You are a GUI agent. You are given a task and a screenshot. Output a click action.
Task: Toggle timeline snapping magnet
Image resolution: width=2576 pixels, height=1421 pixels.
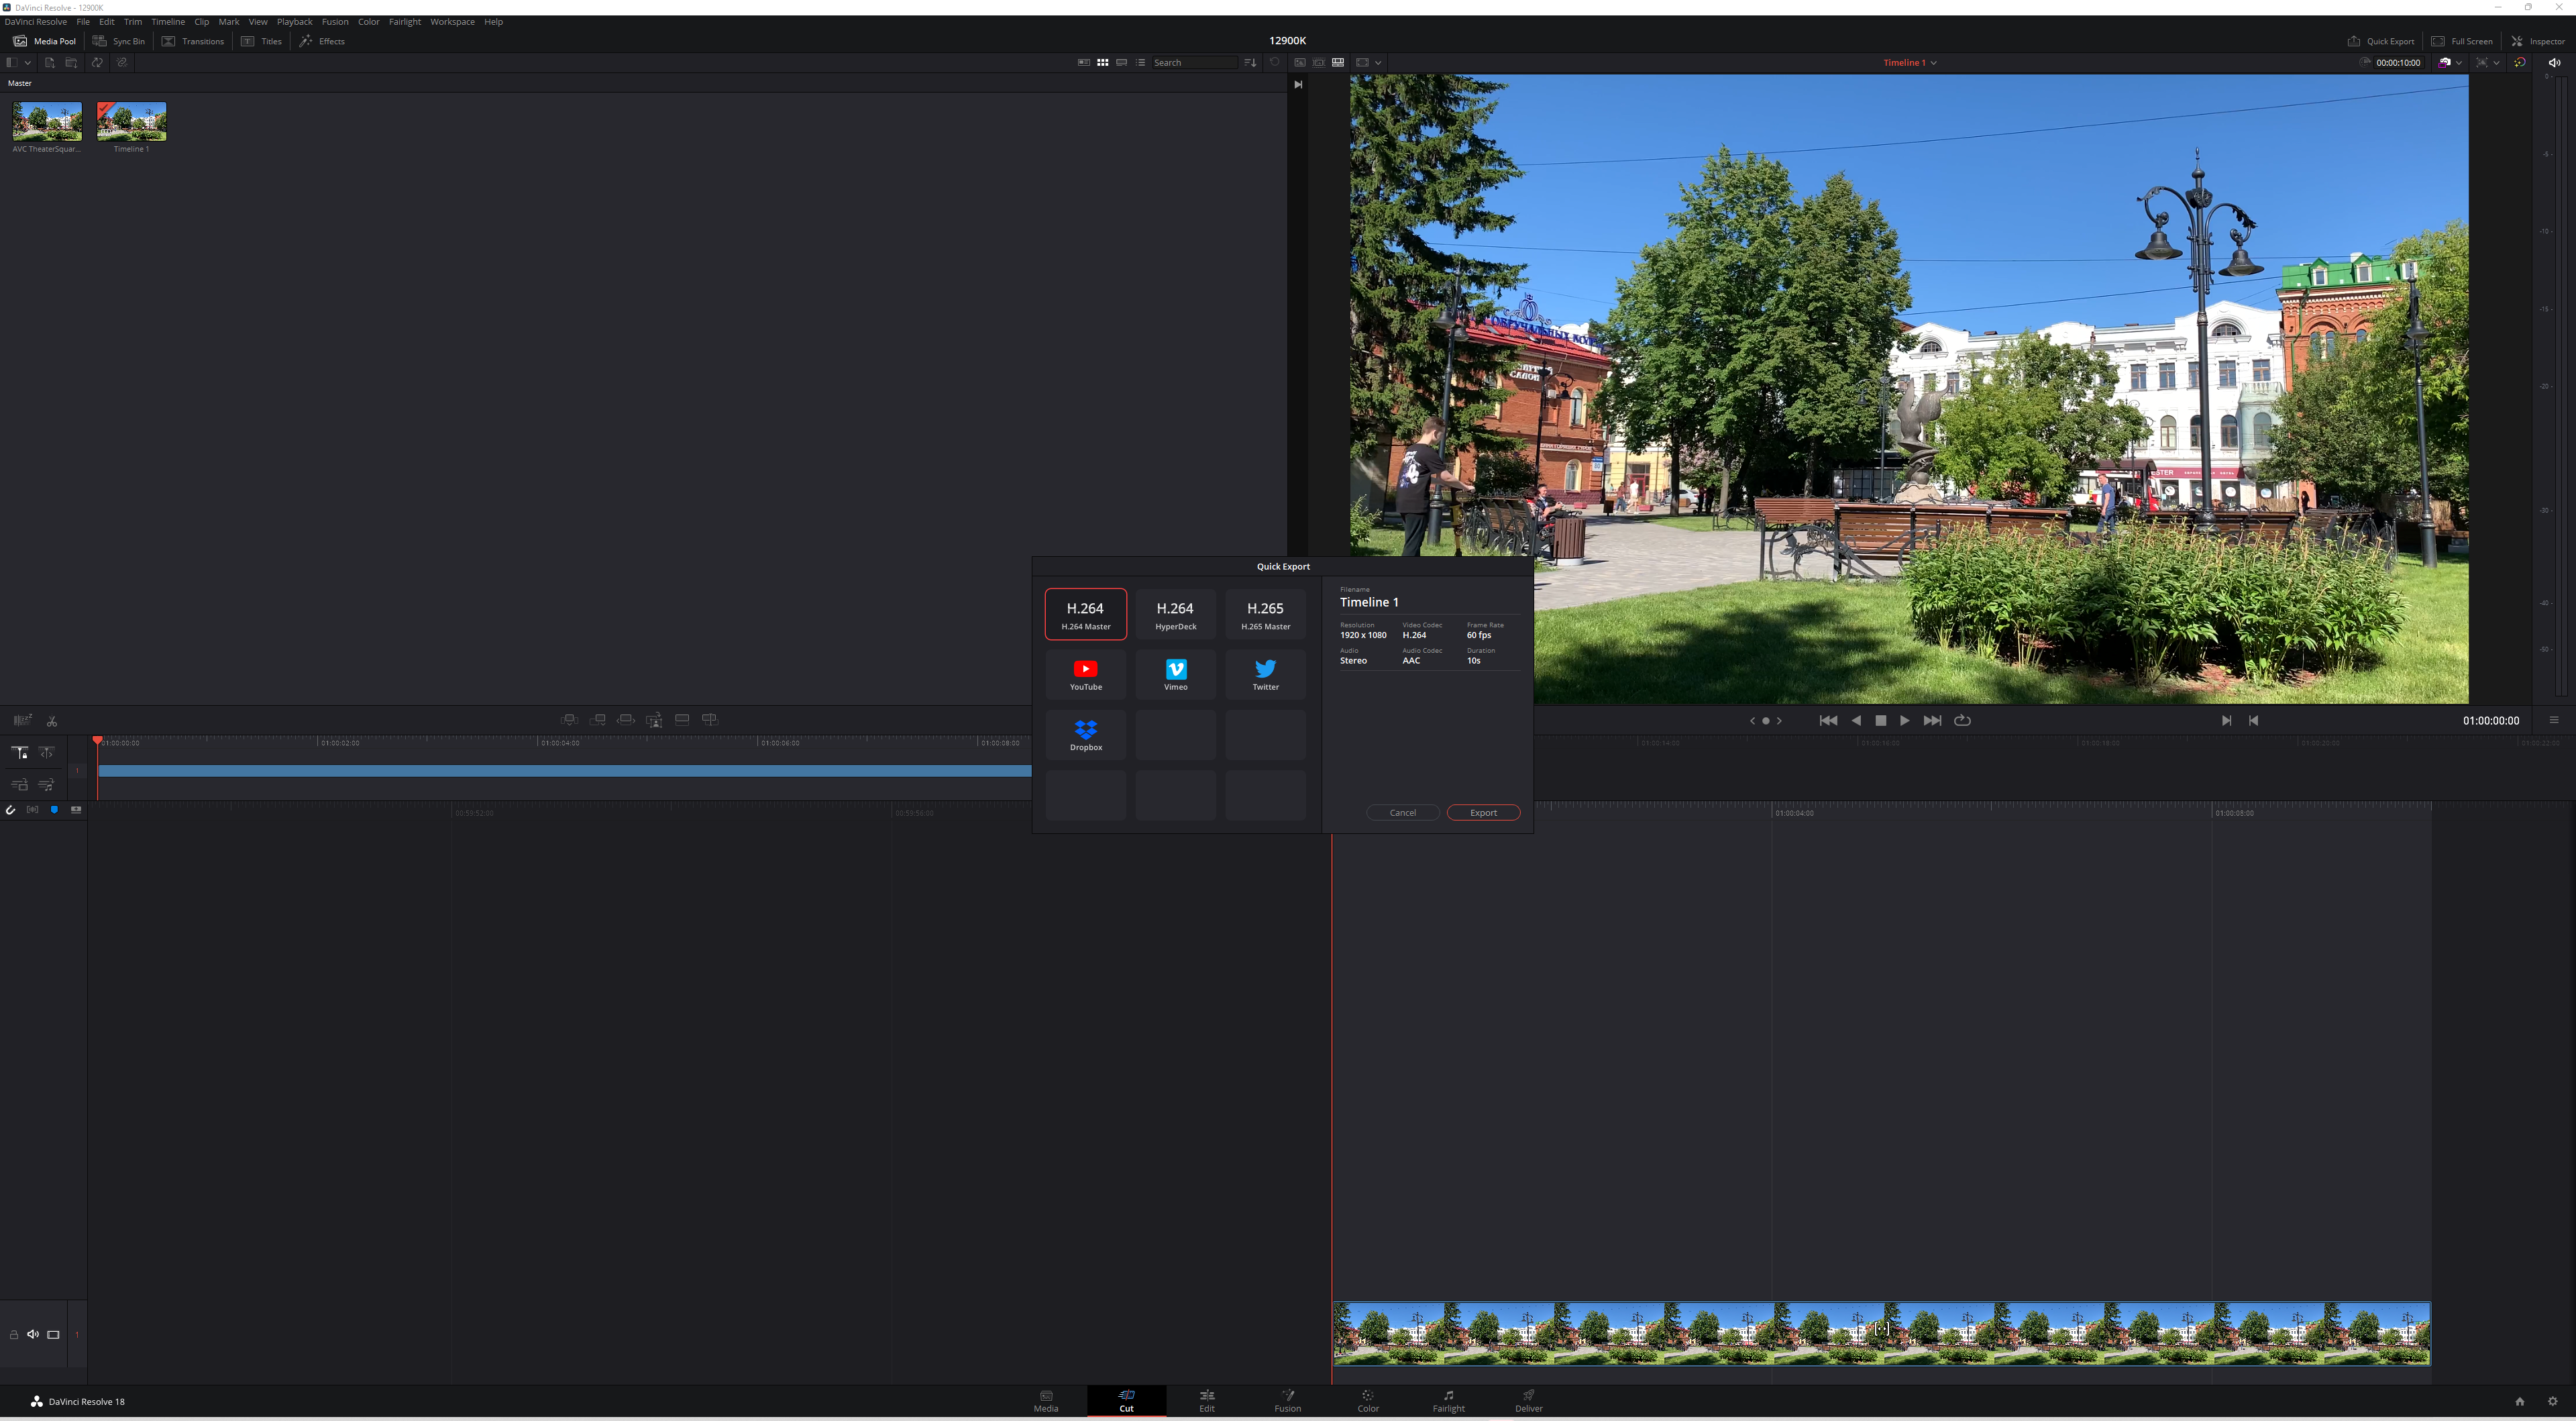coord(11,809)
